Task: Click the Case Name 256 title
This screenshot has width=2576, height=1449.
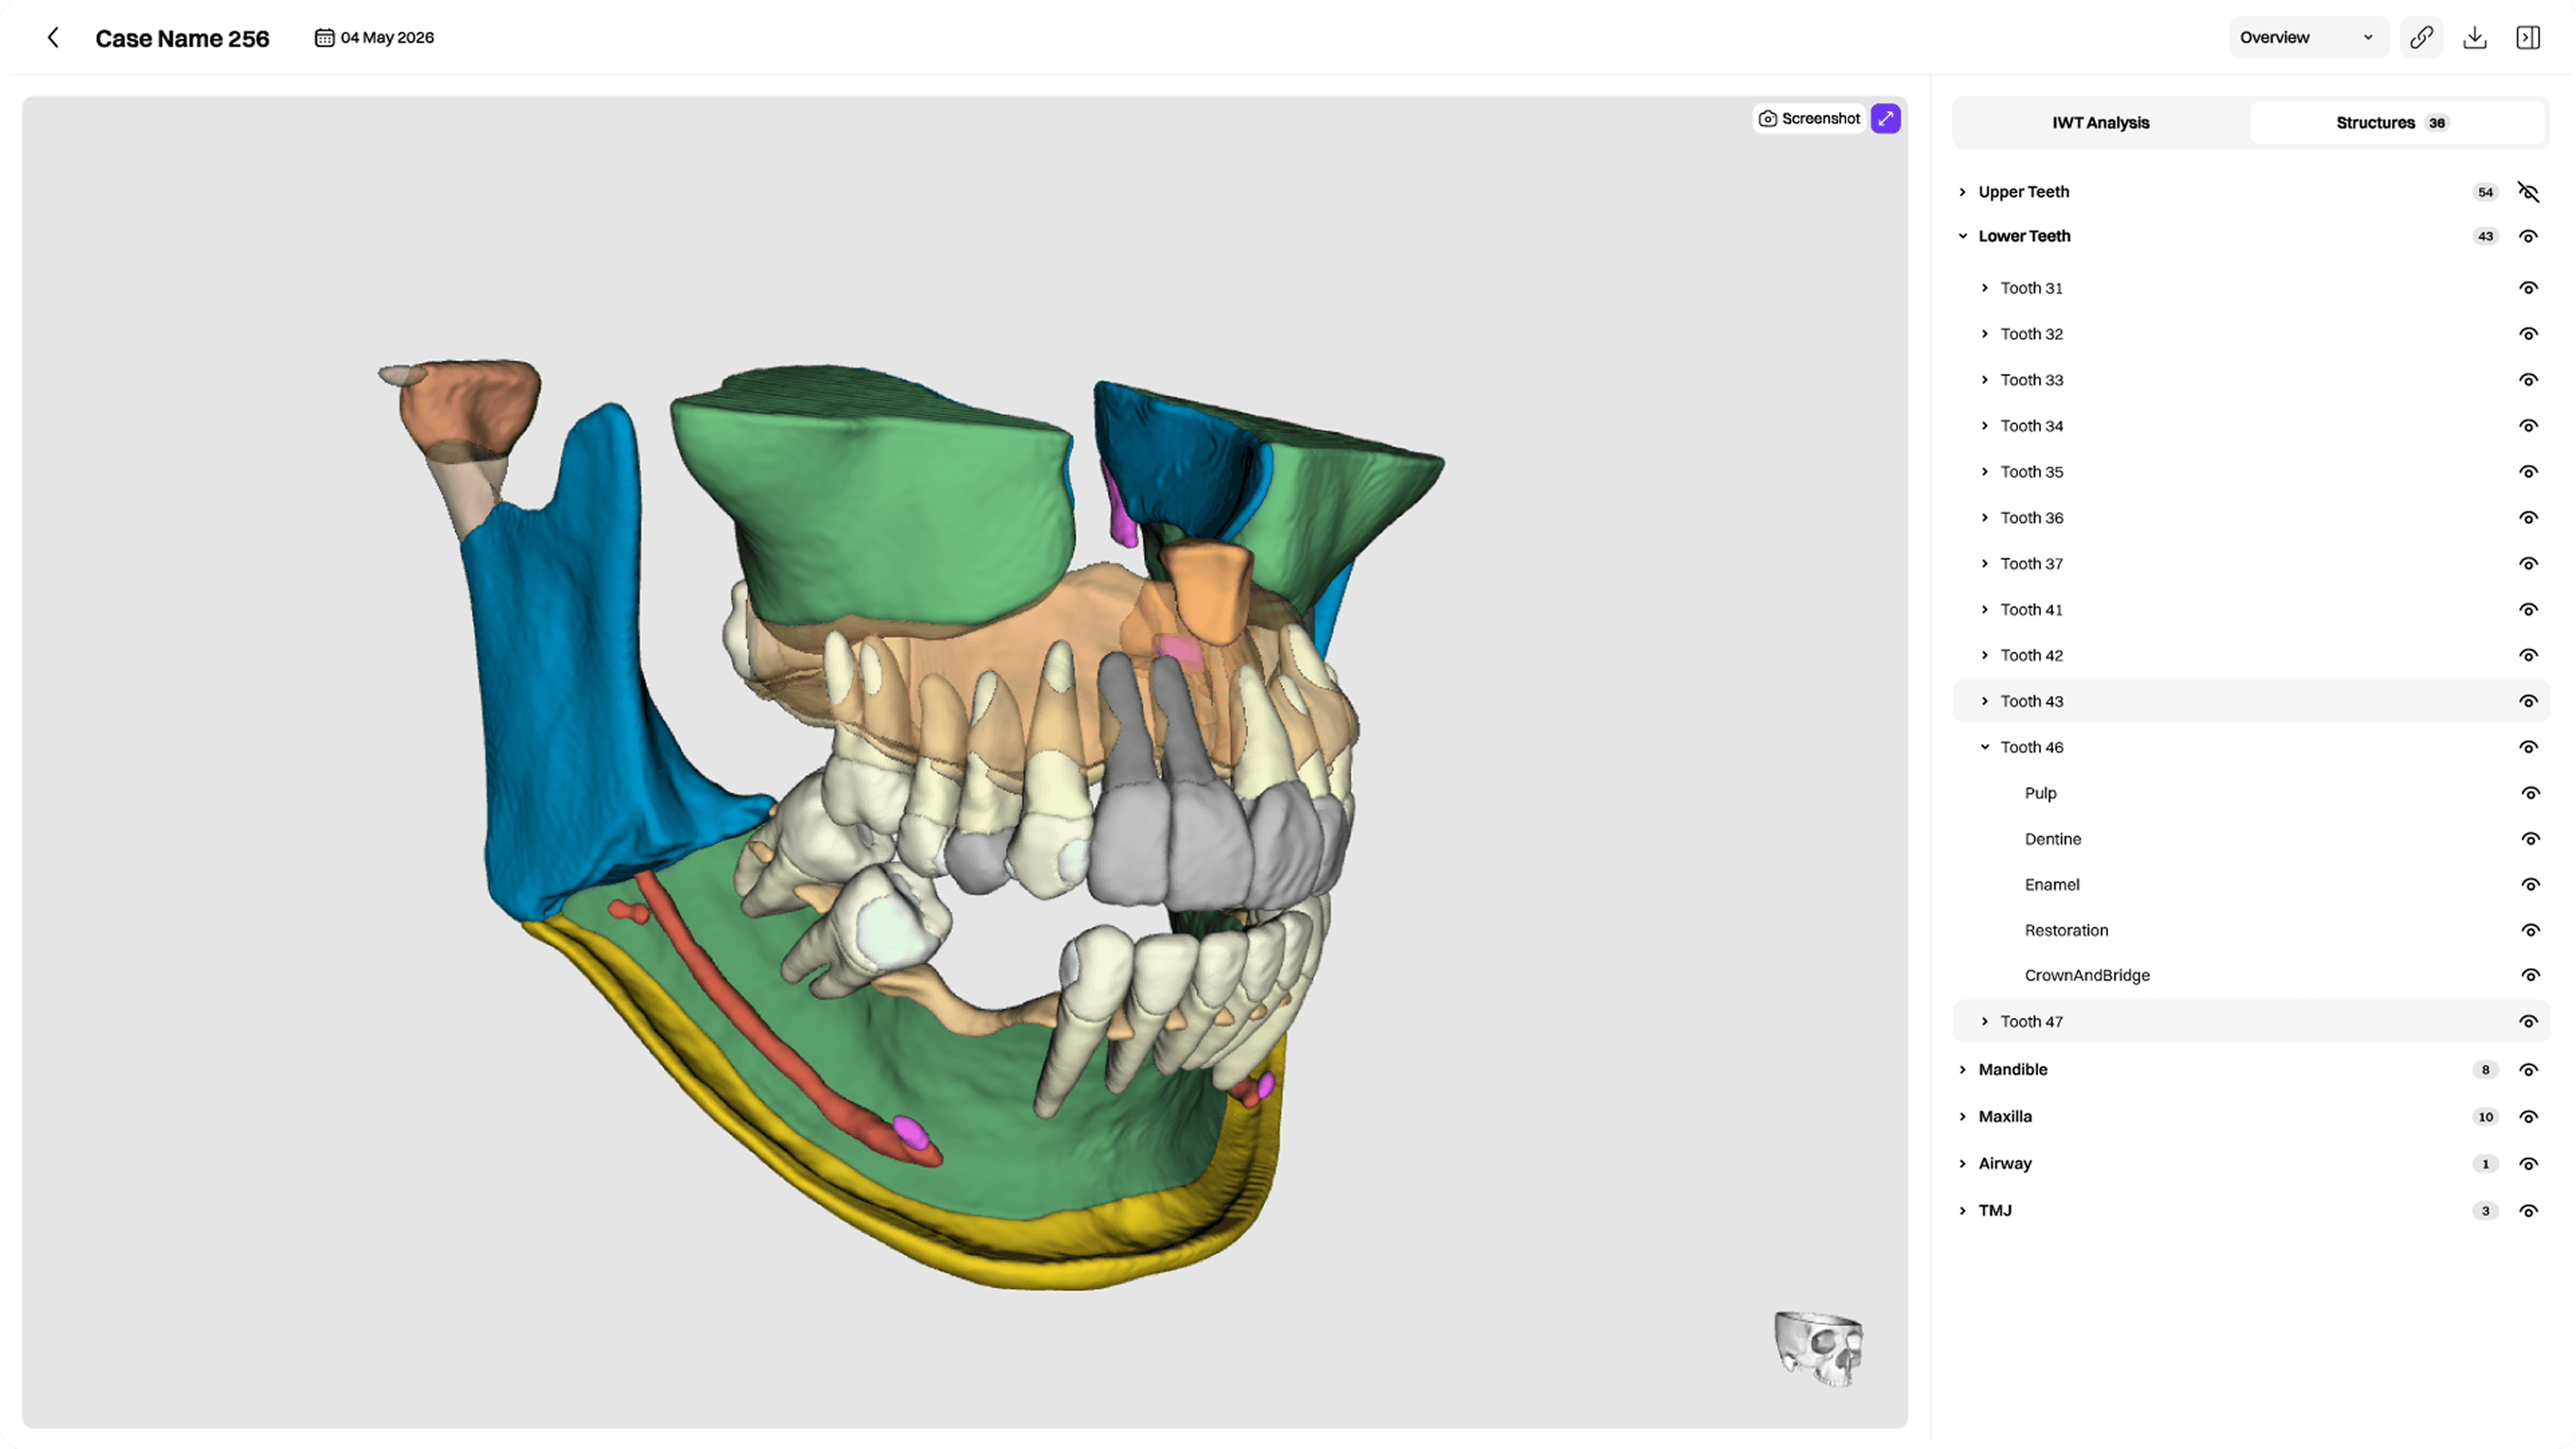Action: coord(182,38)
